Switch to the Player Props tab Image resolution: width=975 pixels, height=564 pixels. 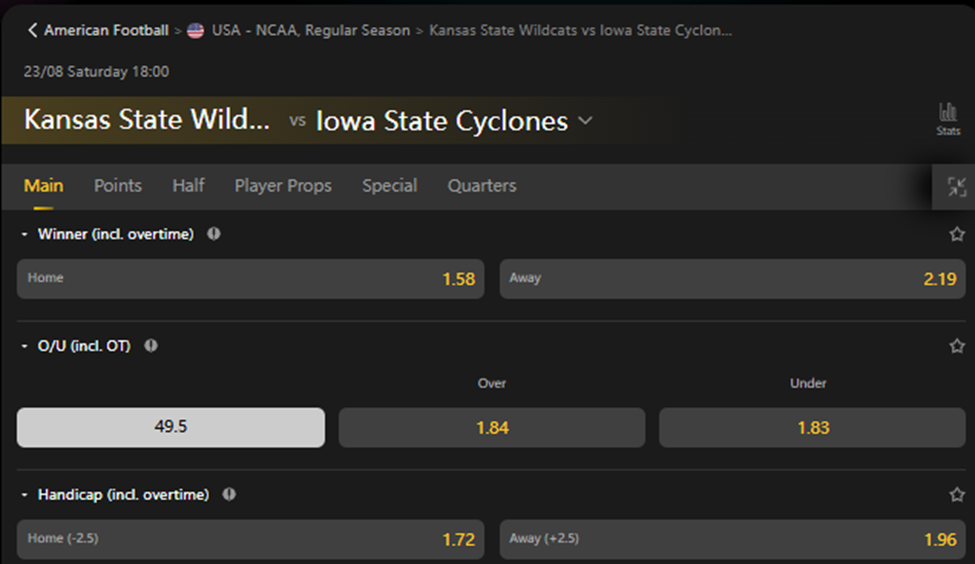(x=283, y=185)
